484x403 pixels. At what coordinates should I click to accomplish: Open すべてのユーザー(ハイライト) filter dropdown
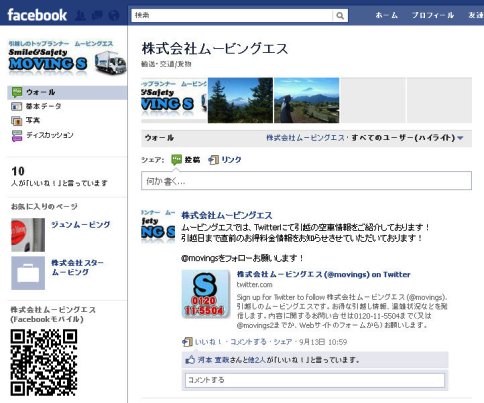[407, 138]
